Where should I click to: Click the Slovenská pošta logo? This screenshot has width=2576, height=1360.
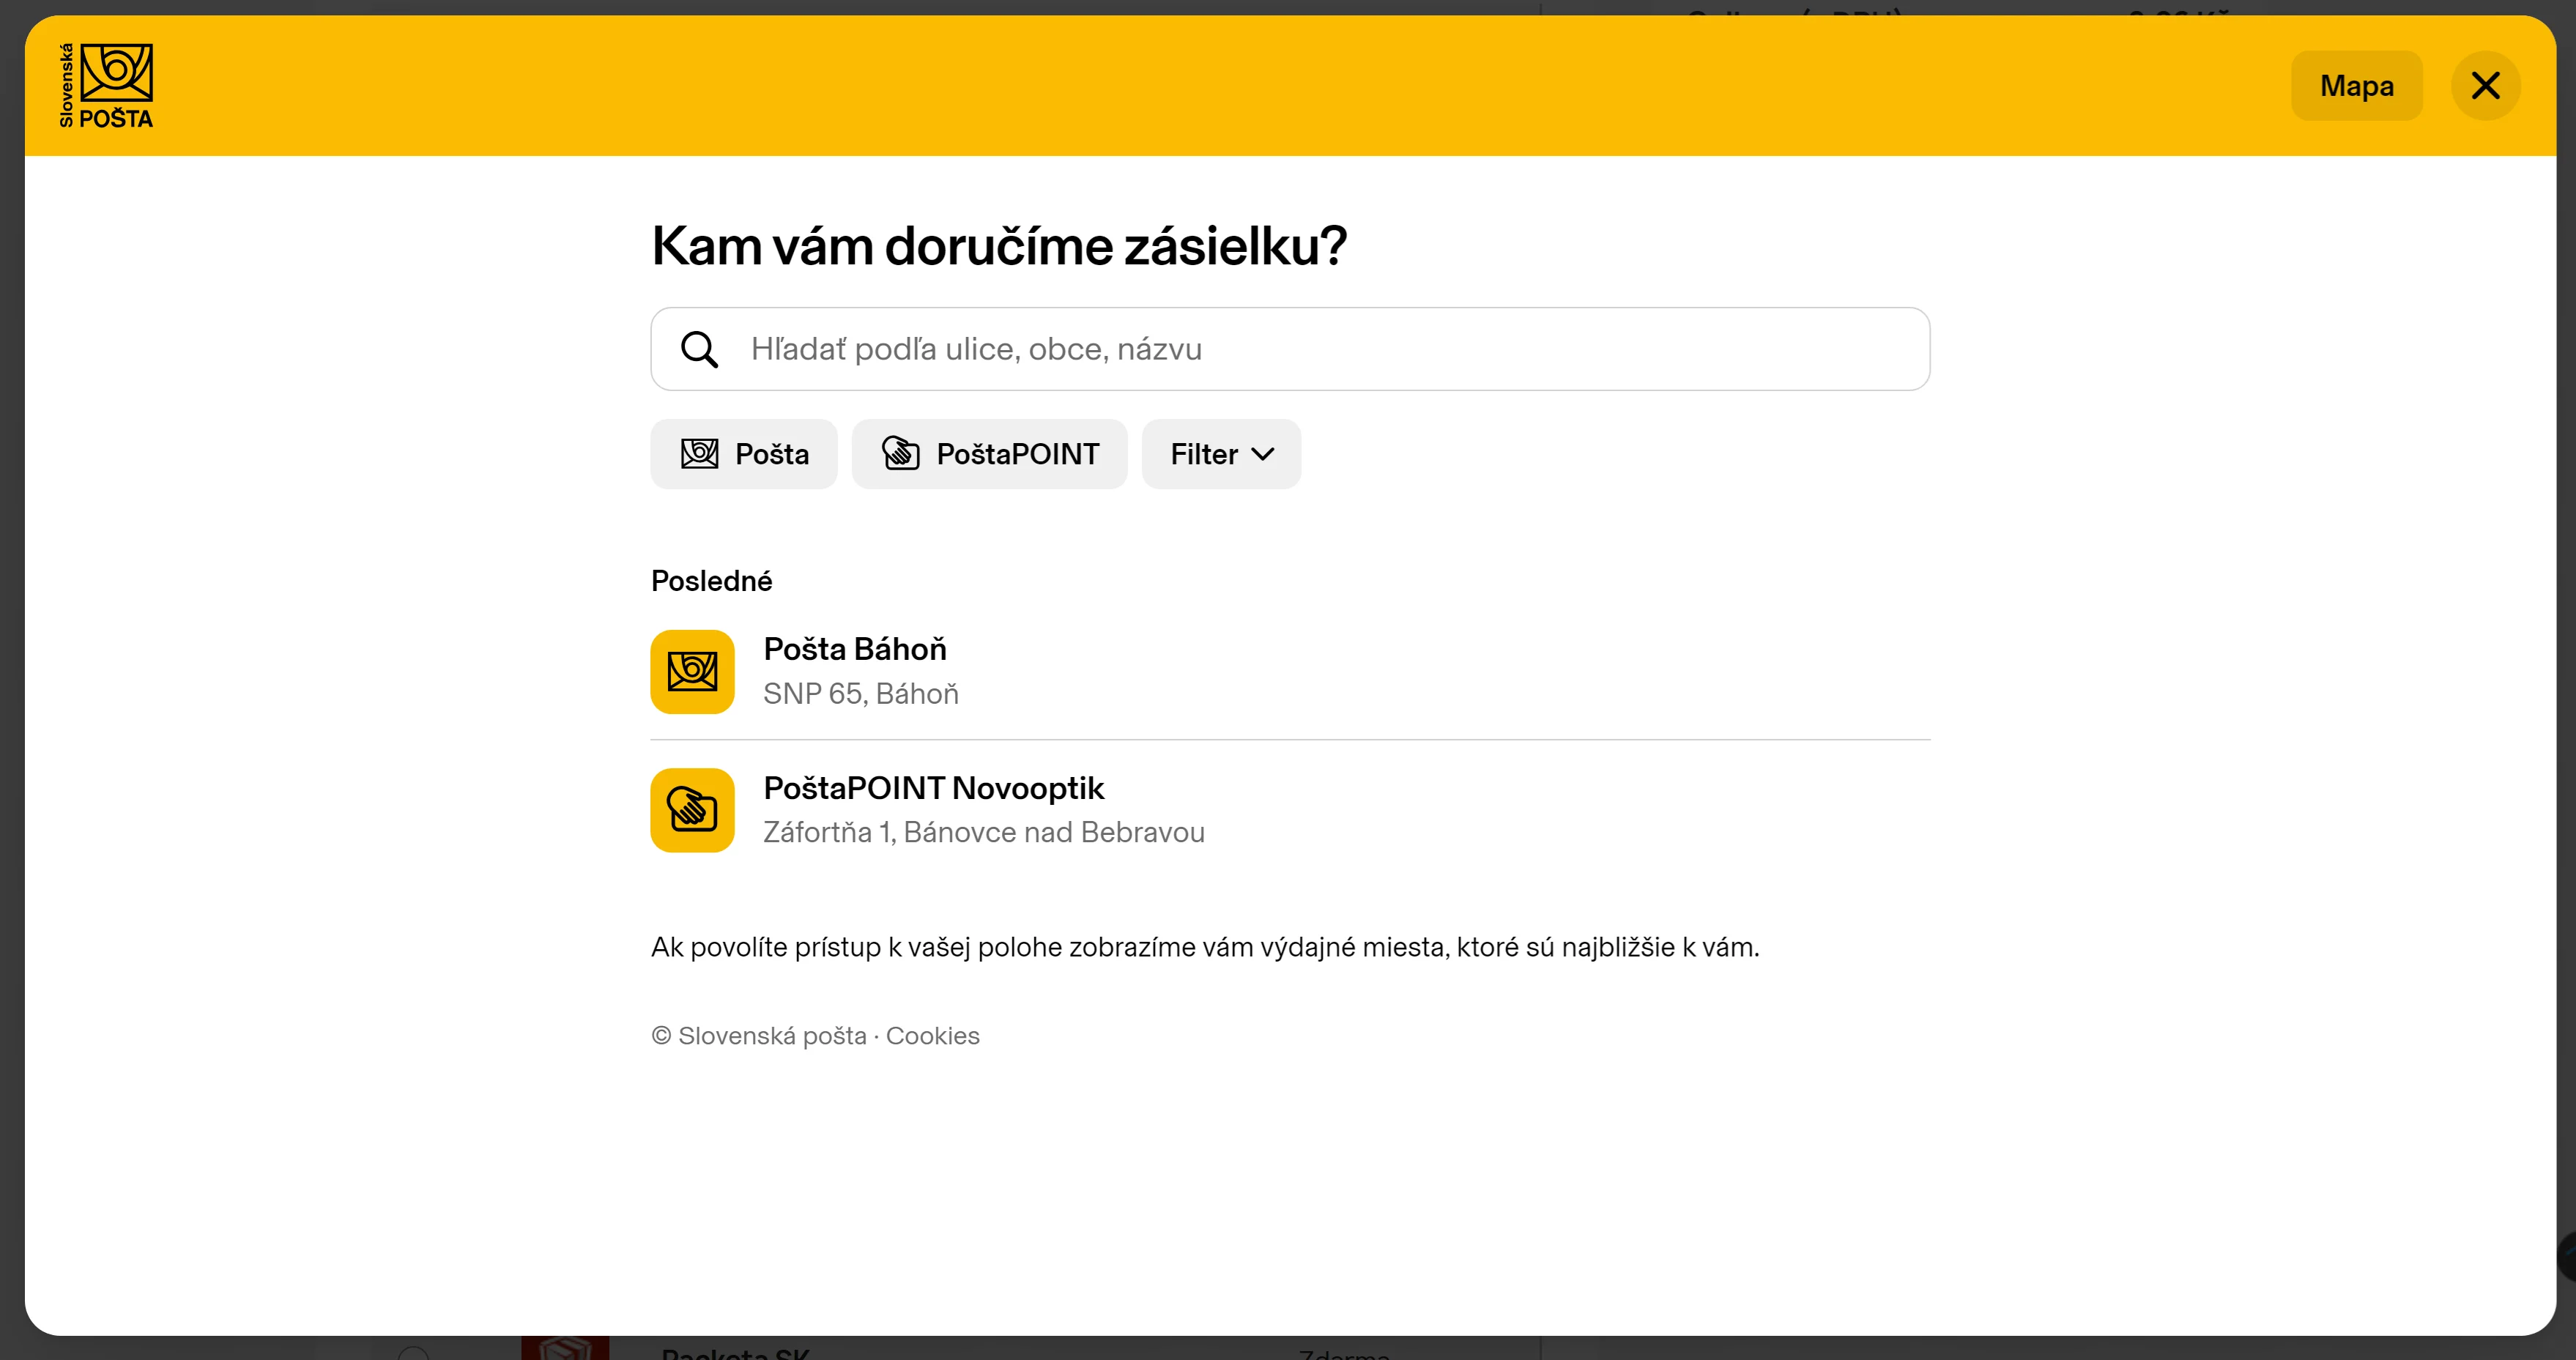(x=106, y=86)
